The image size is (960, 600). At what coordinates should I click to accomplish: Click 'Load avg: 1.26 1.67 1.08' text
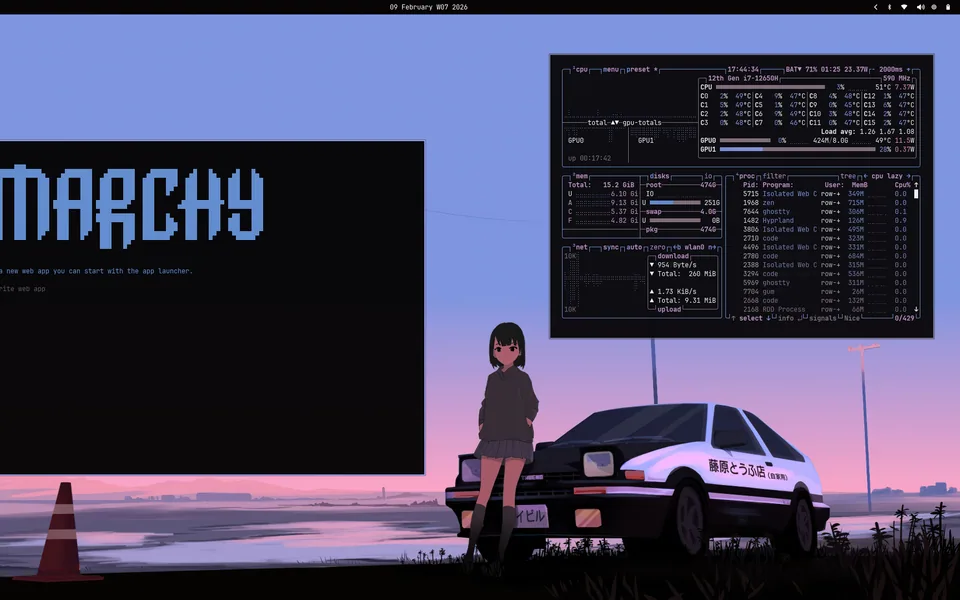tap(867, 132)
